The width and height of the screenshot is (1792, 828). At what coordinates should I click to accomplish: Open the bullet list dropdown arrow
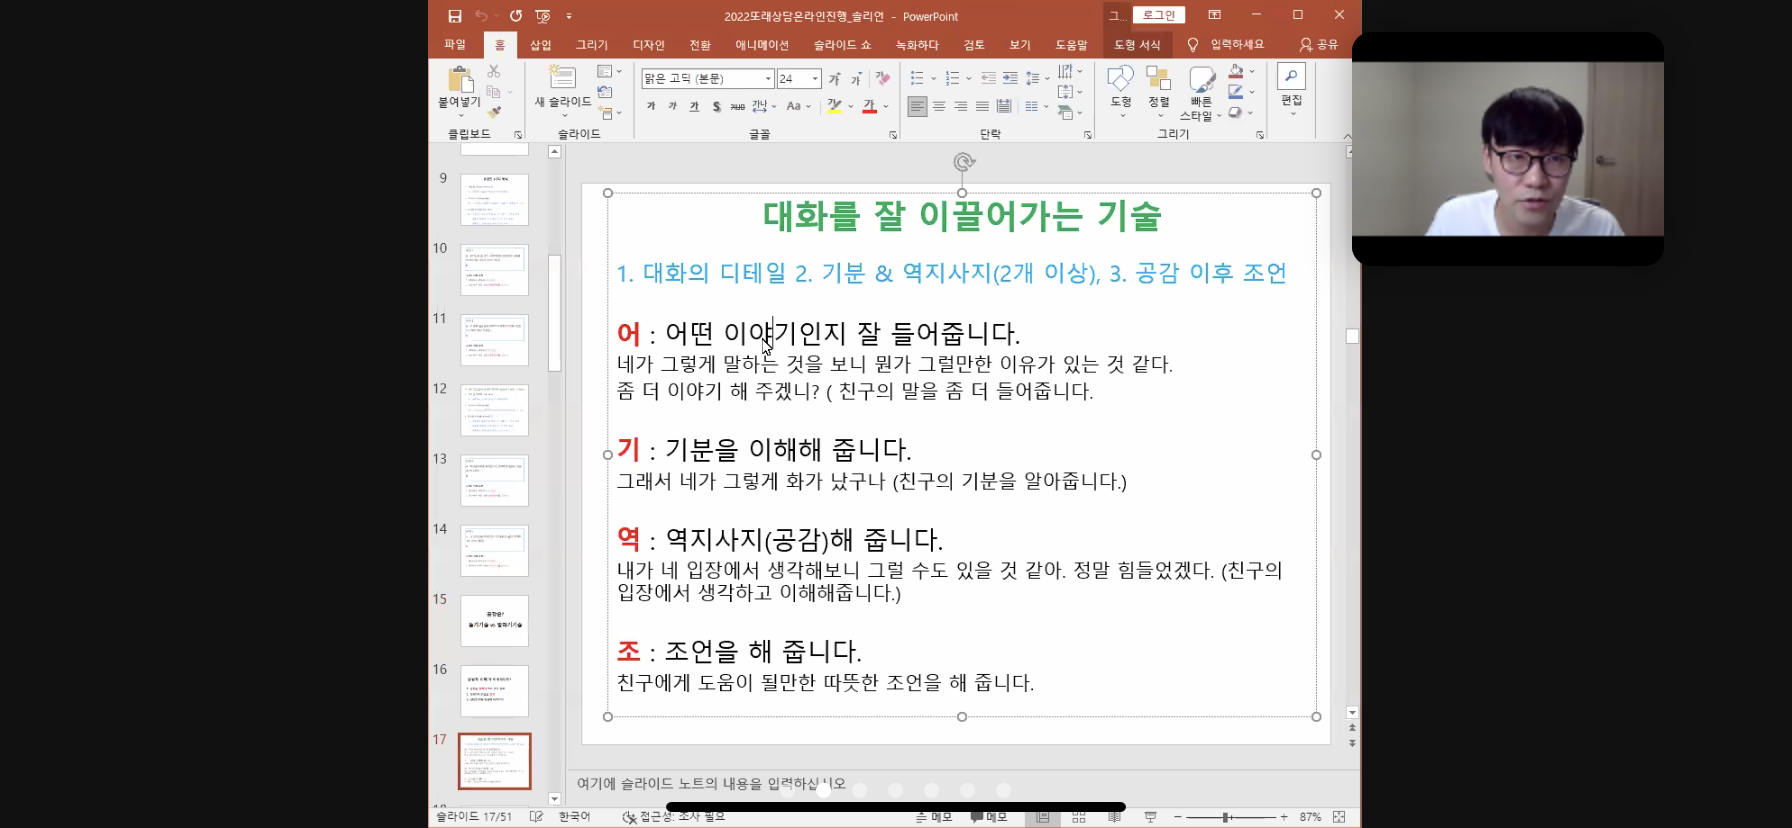pyautogui.click(x=933, y=78)
